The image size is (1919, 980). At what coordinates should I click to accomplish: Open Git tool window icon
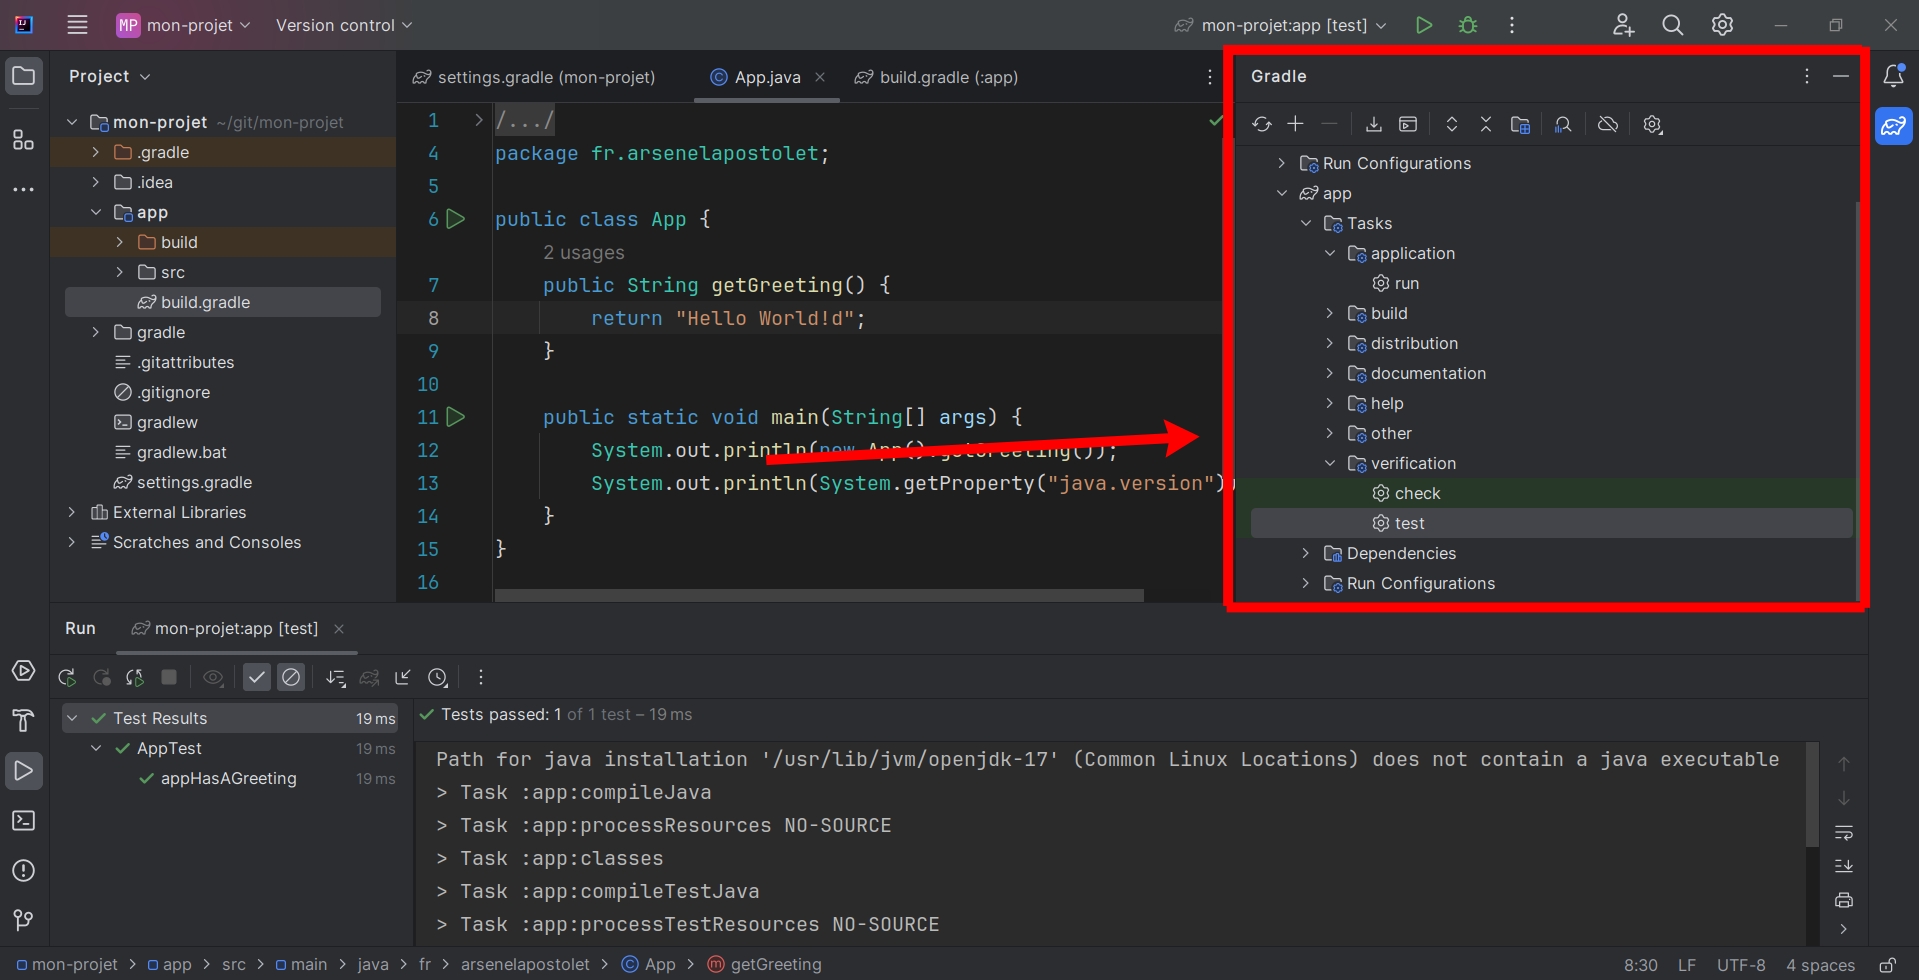(23, 920)
